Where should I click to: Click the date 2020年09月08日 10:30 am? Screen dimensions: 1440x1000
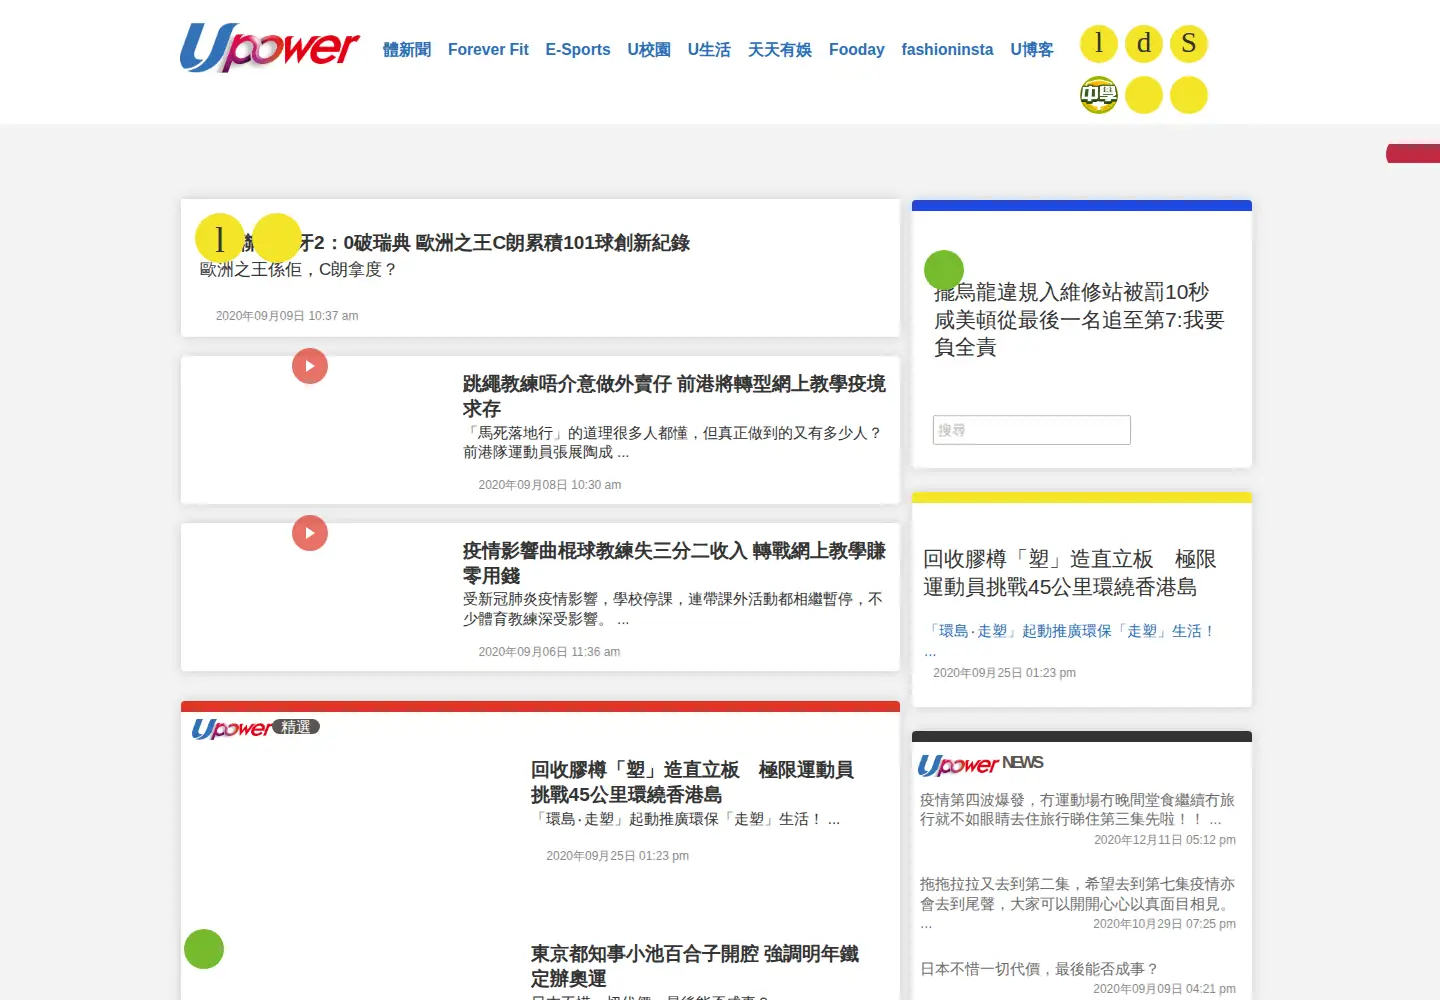tap(550, 485)
